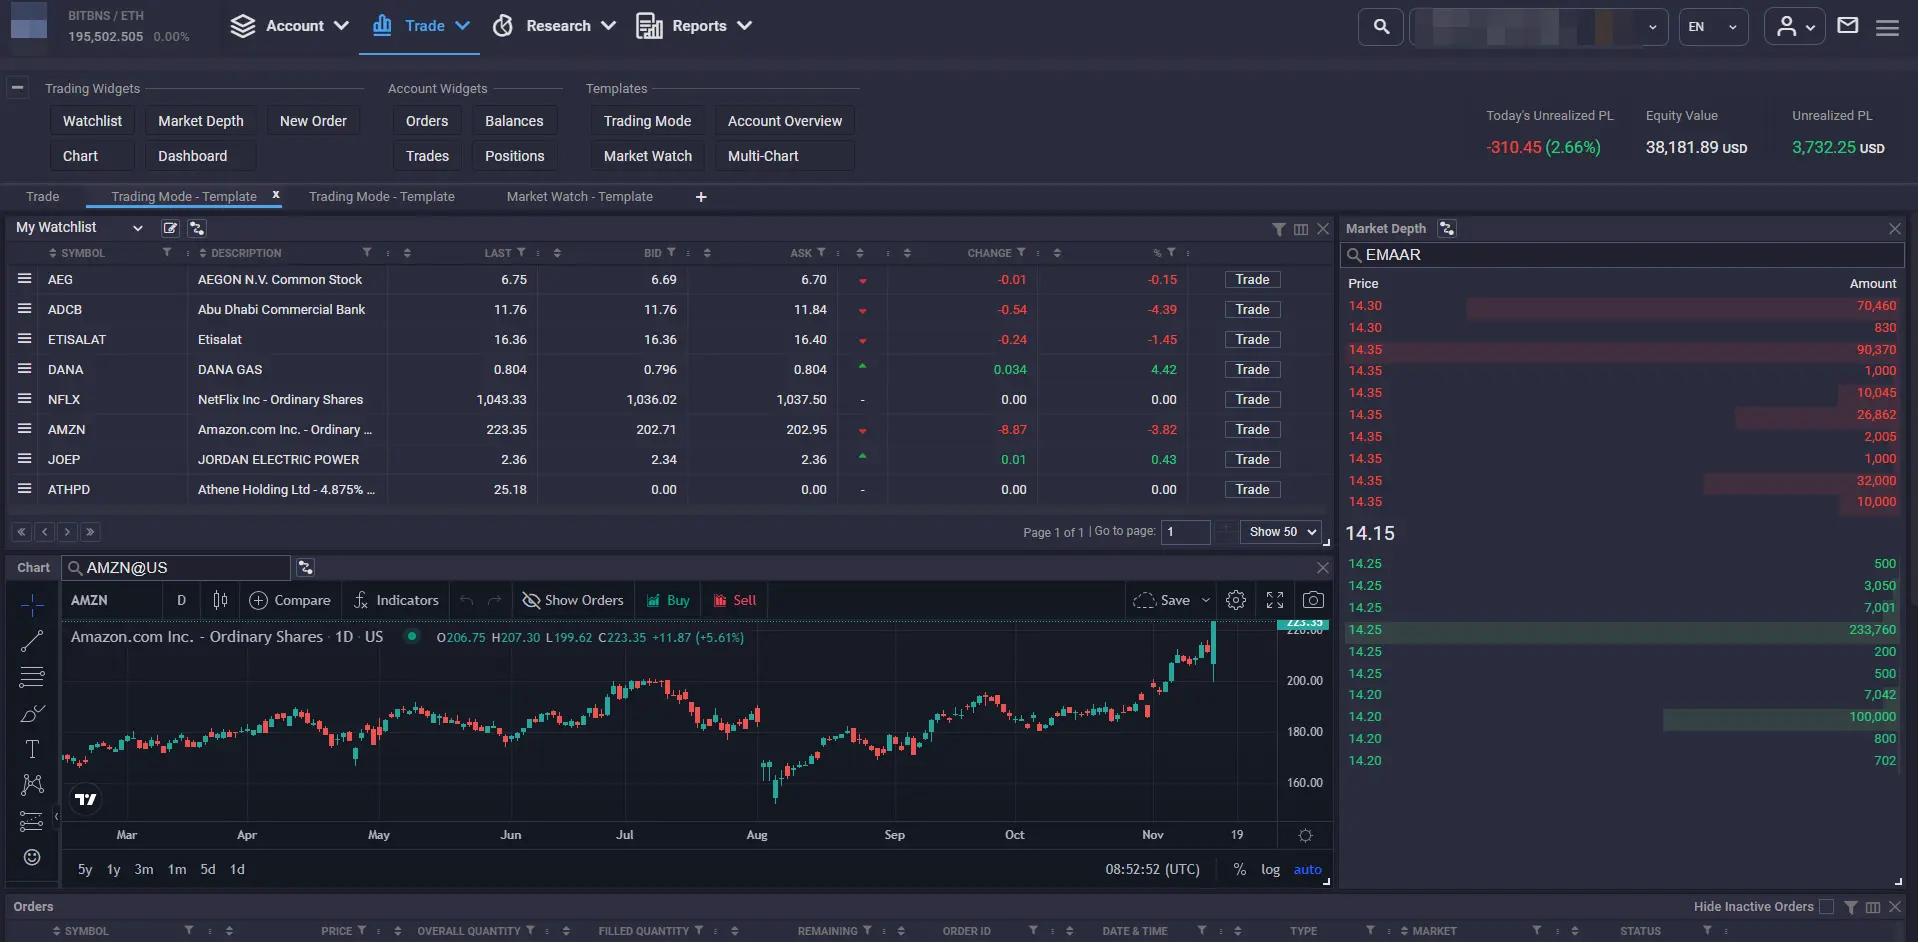Set chart range to 3m

click(x=144, y=870)
